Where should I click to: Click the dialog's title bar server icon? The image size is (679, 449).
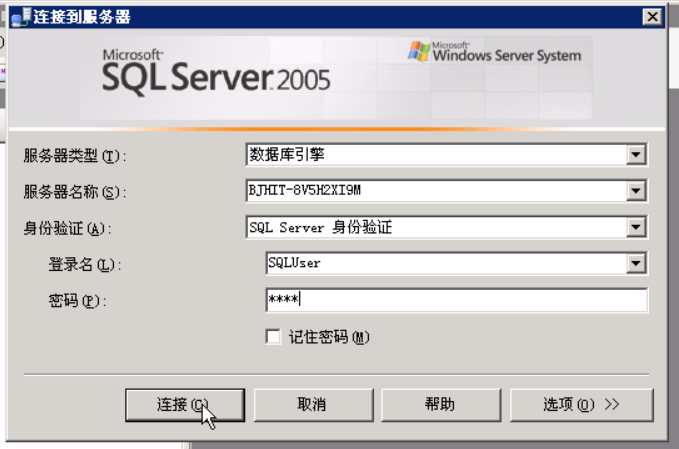(x=21, y=17)
